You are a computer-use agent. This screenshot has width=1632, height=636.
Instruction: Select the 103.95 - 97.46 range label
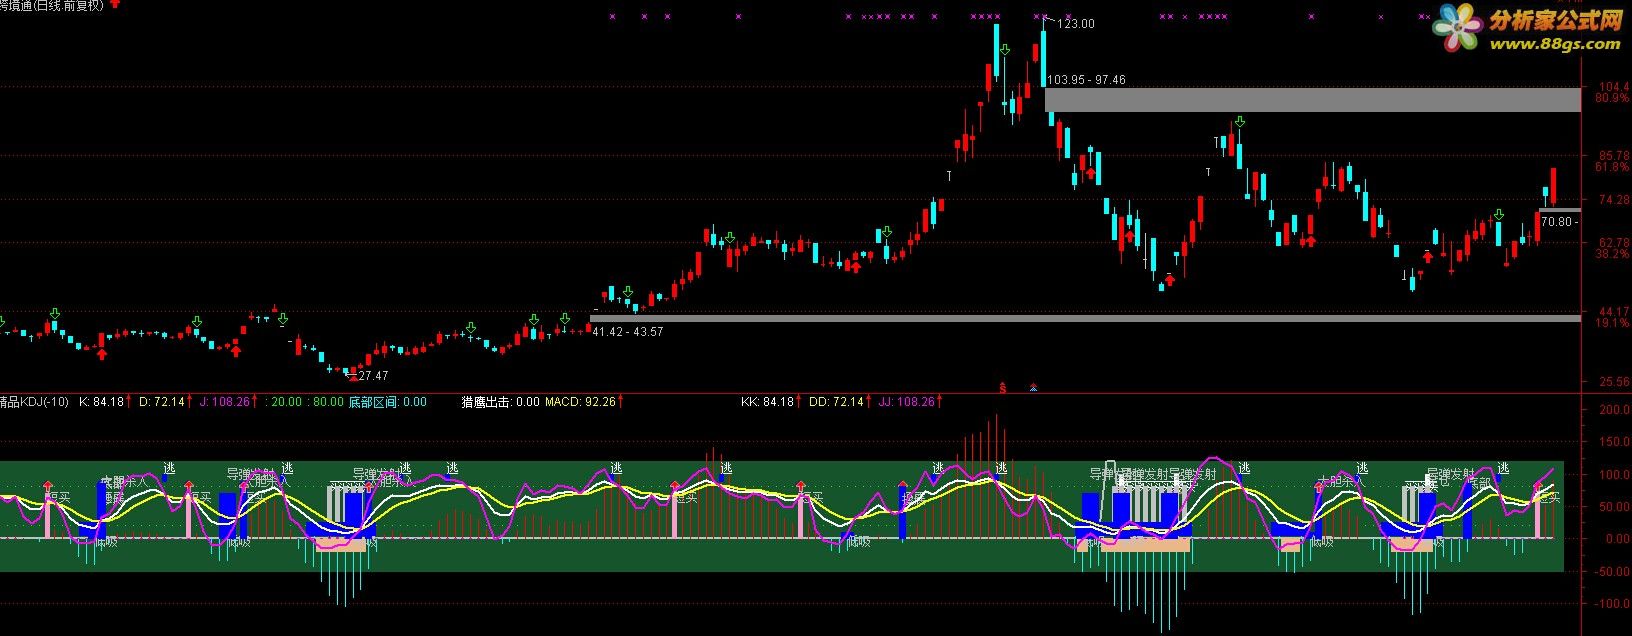pyautogui.click(x=1086, y=80)
